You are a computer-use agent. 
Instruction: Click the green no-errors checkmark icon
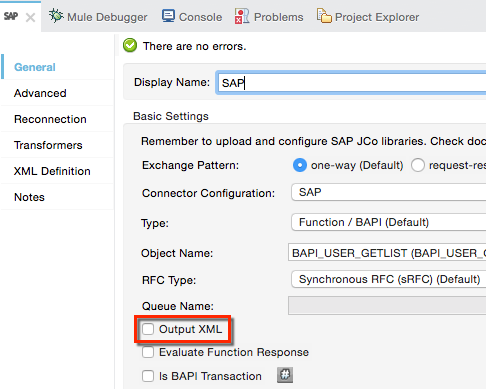click(130, 46)
